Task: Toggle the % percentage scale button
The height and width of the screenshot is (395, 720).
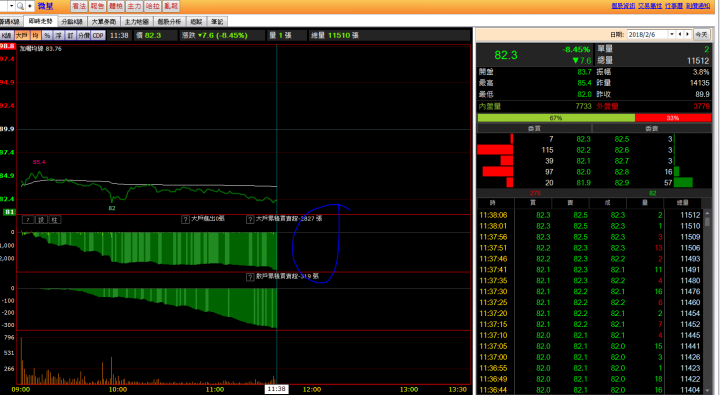Action: [x=47, y=35]
